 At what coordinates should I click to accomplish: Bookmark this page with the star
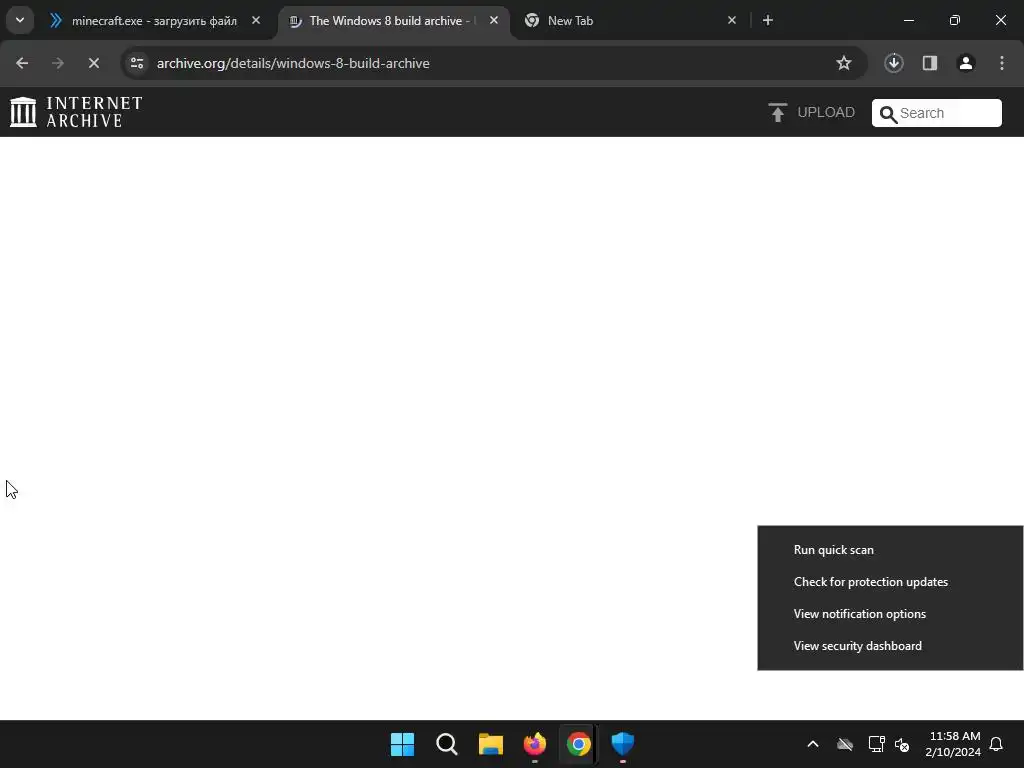(x=844, y=63)
